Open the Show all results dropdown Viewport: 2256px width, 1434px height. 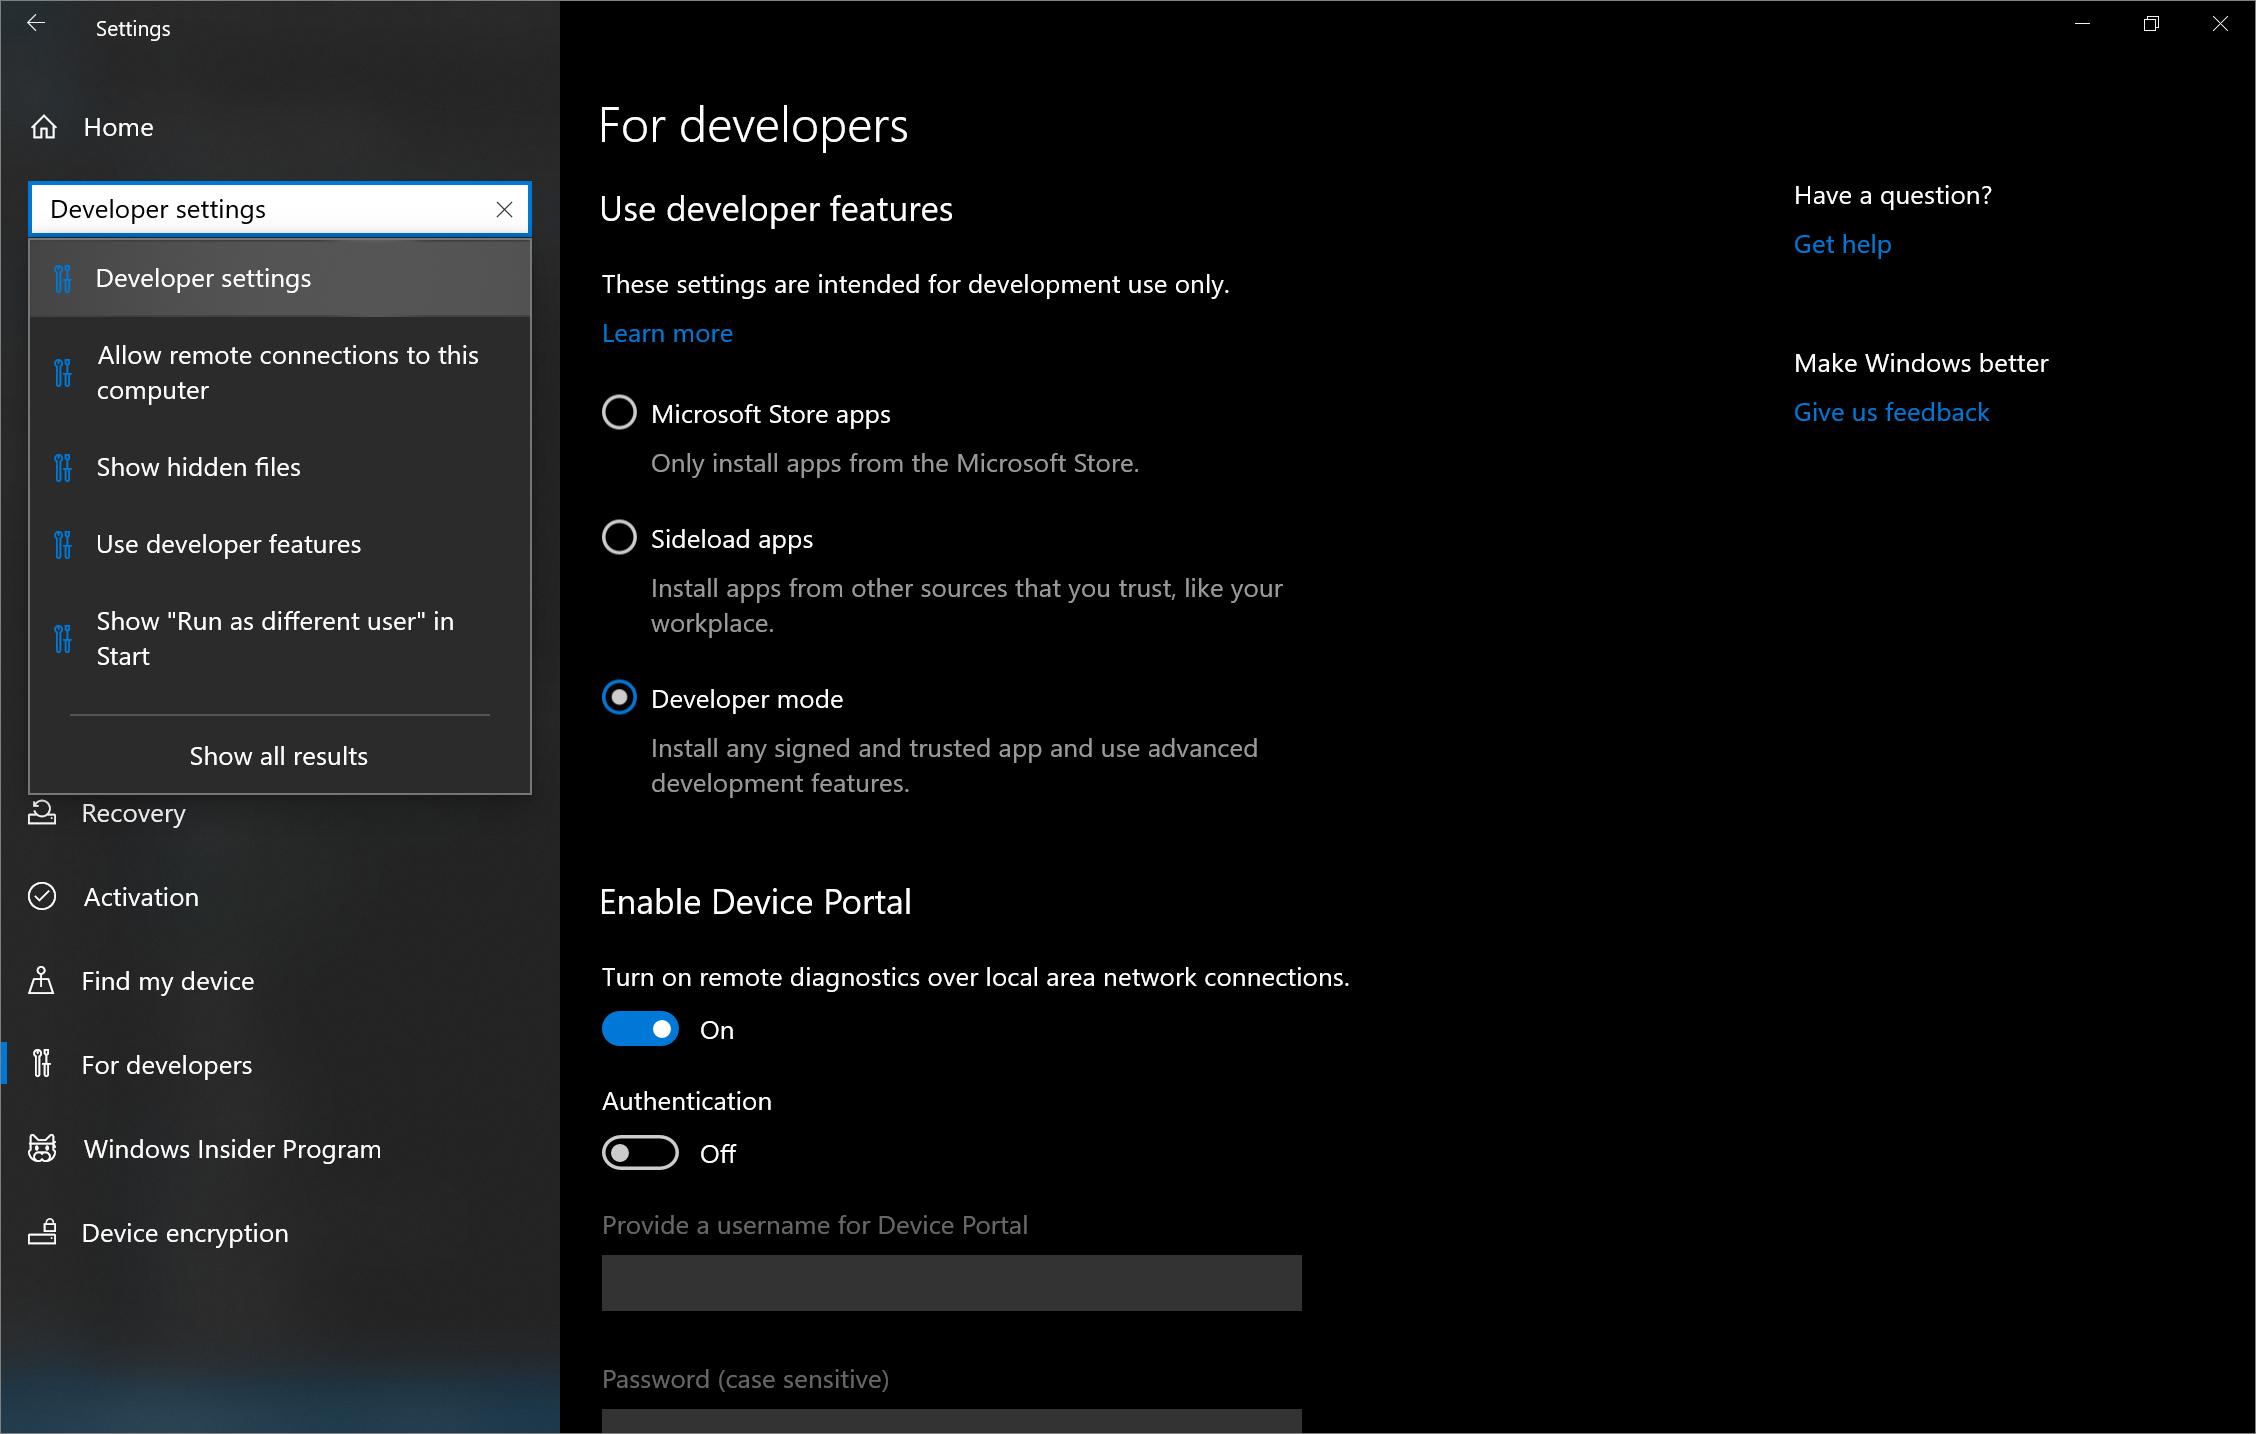pyautogui.click(x=278, y=755)
